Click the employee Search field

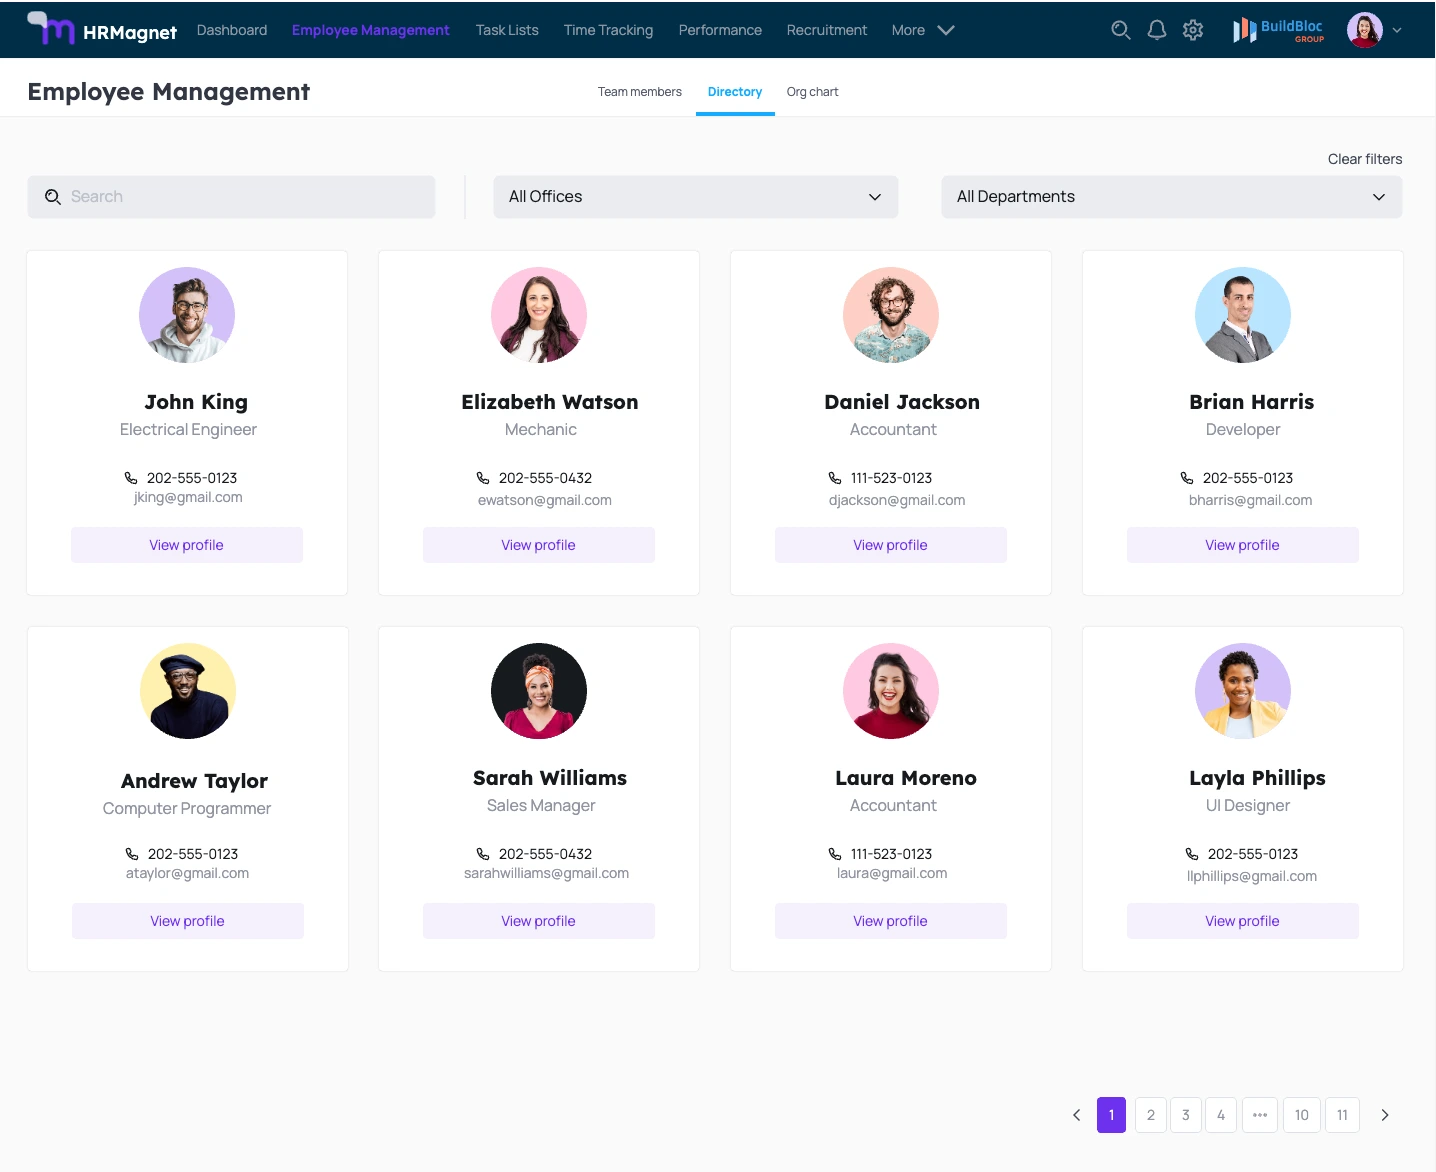[x=231, y=197]
